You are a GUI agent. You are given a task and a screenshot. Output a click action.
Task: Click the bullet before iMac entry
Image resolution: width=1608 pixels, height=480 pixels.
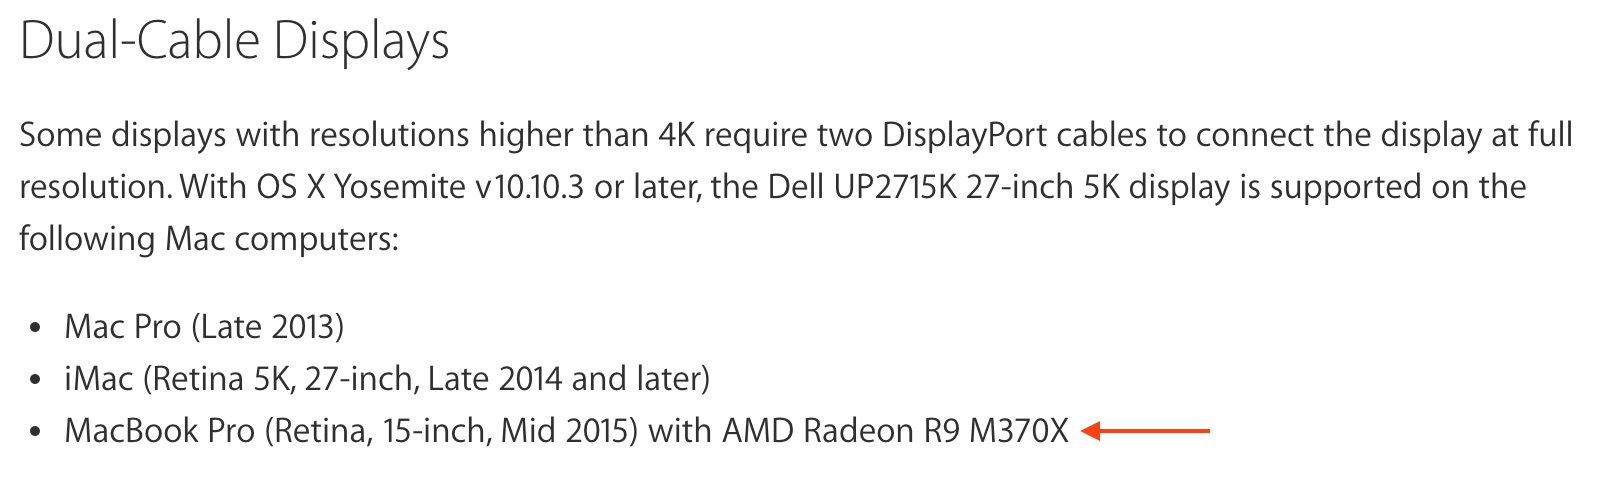pos(36,380)
